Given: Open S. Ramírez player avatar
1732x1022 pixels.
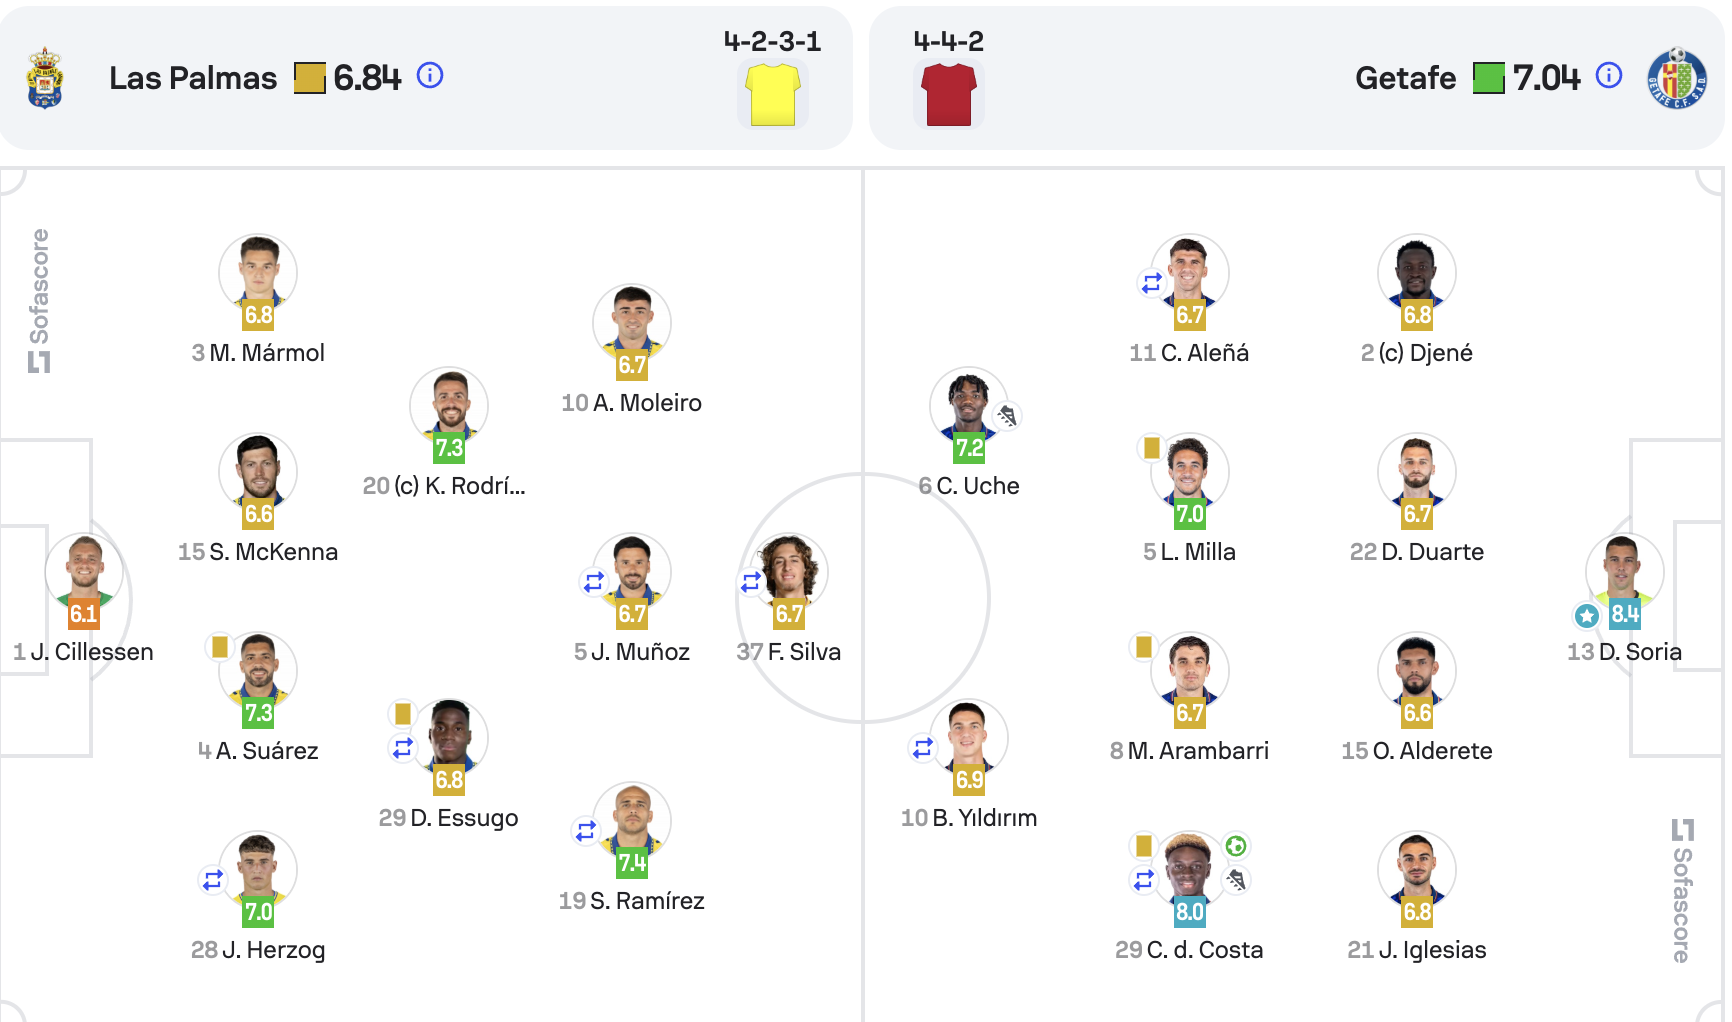Looking at the screenshot, I should (x=632, y=820).
